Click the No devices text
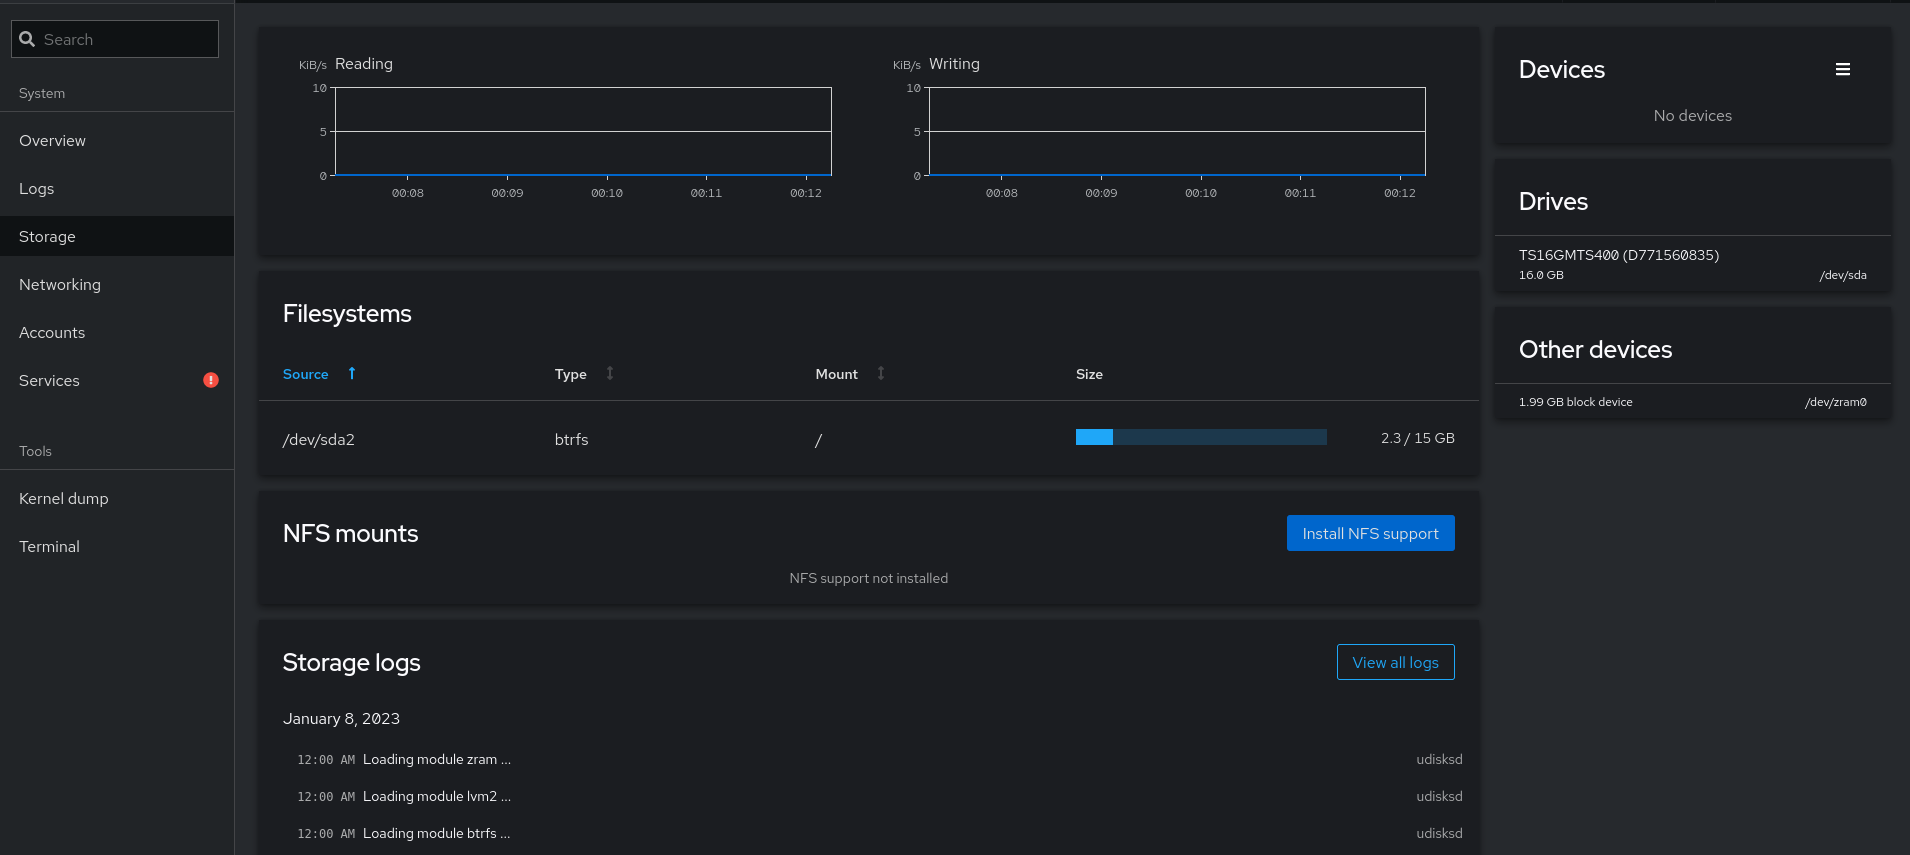1910x855 pixels. pyautogui.click(x=1692, y=115)
